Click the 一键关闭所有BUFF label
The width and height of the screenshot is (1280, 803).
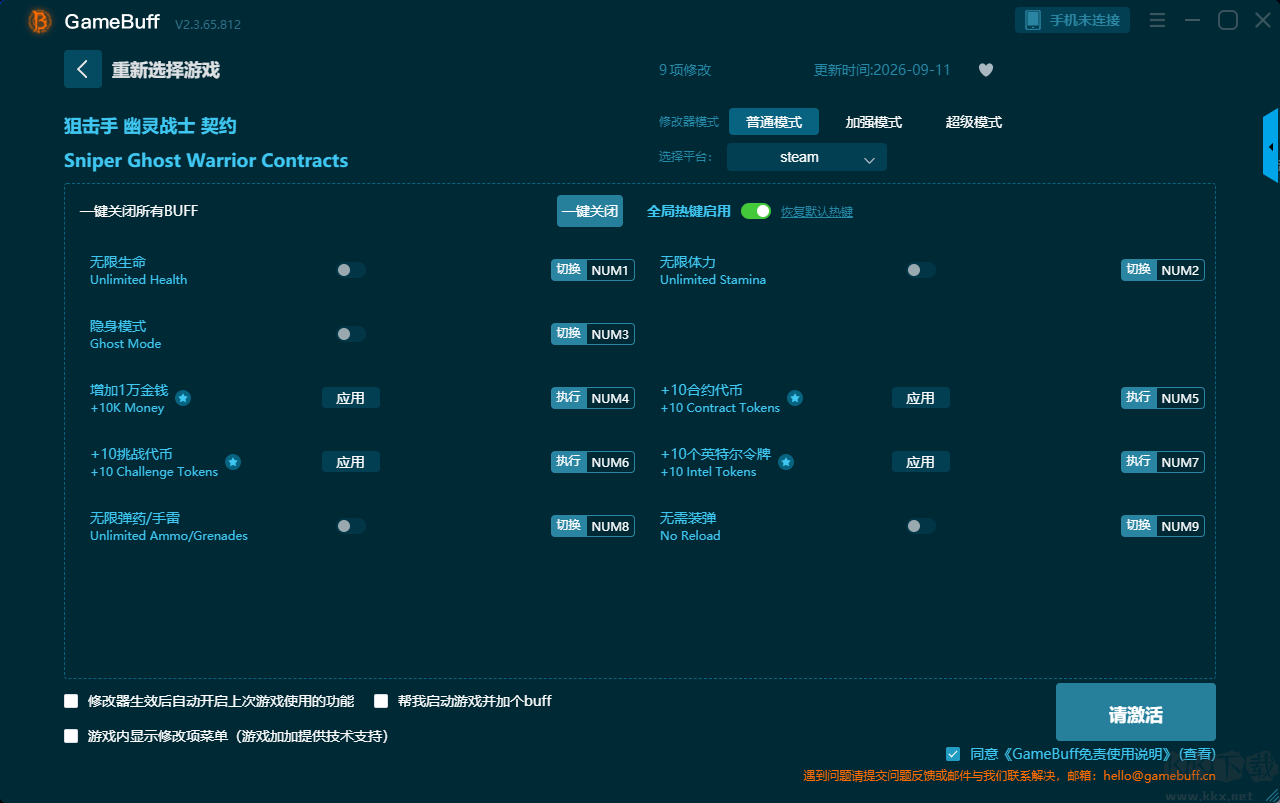point(139,211)
